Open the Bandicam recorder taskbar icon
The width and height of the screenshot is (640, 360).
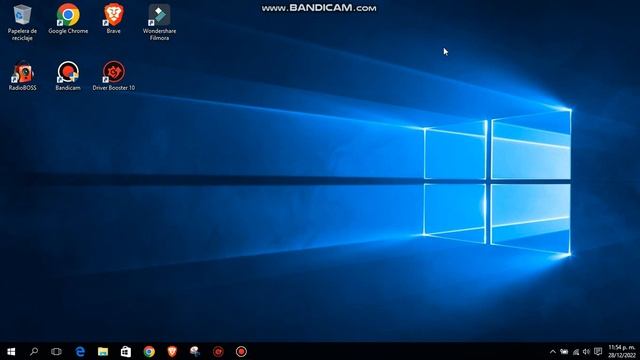241,351
